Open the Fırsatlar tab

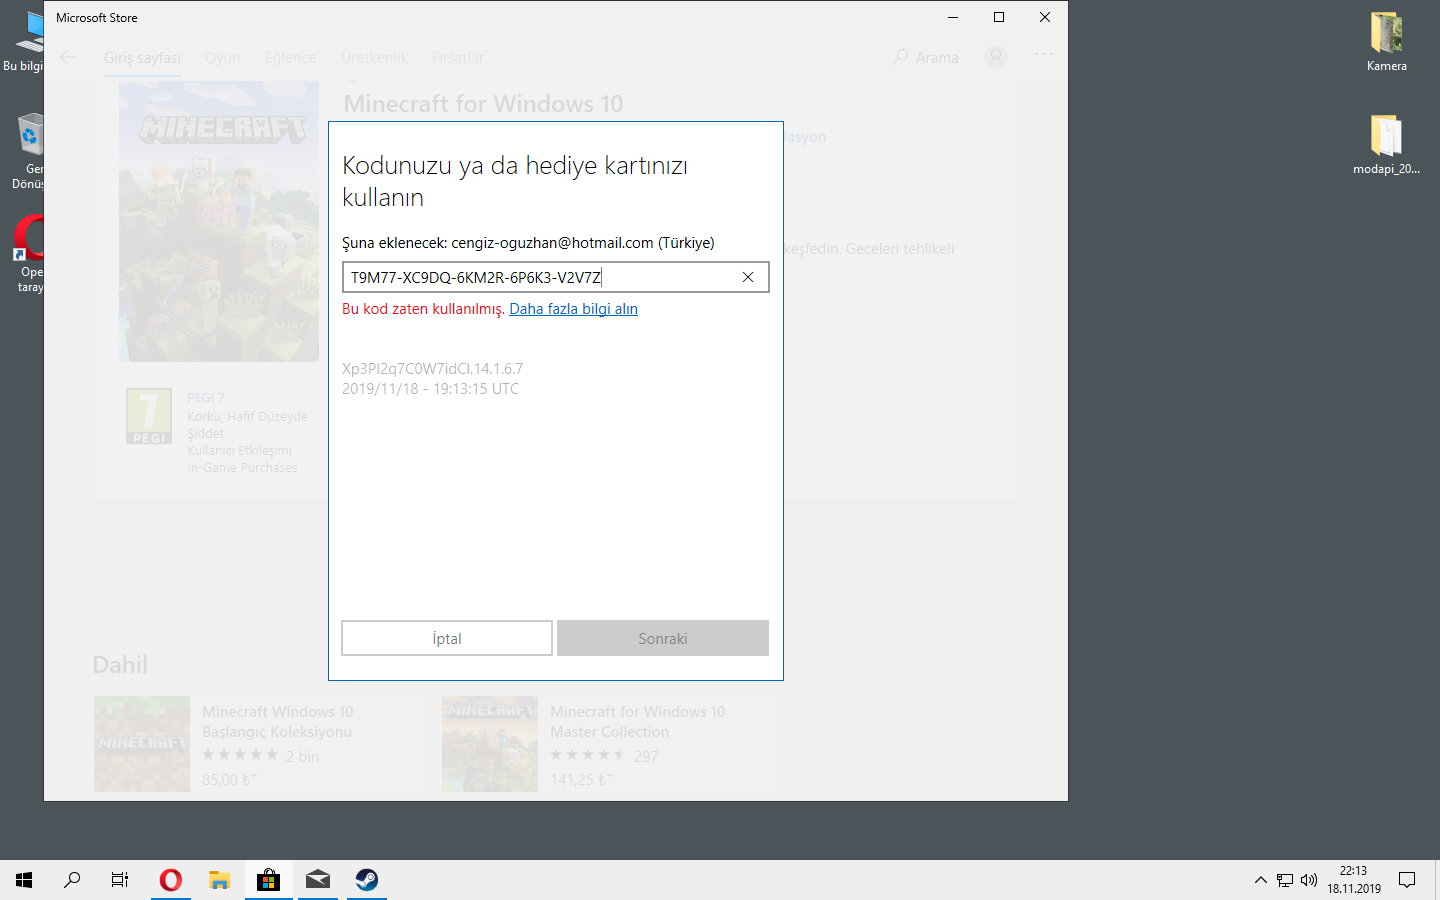click(457, 58)
